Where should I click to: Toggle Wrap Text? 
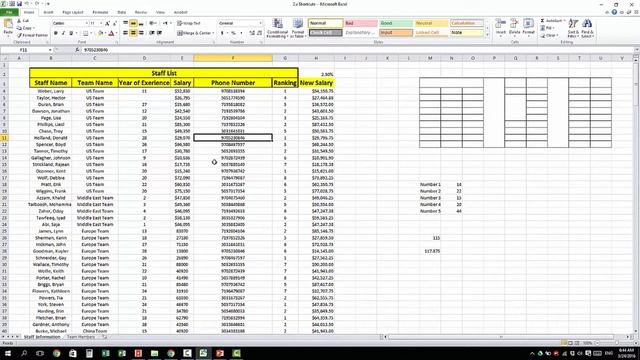[189, 23]
